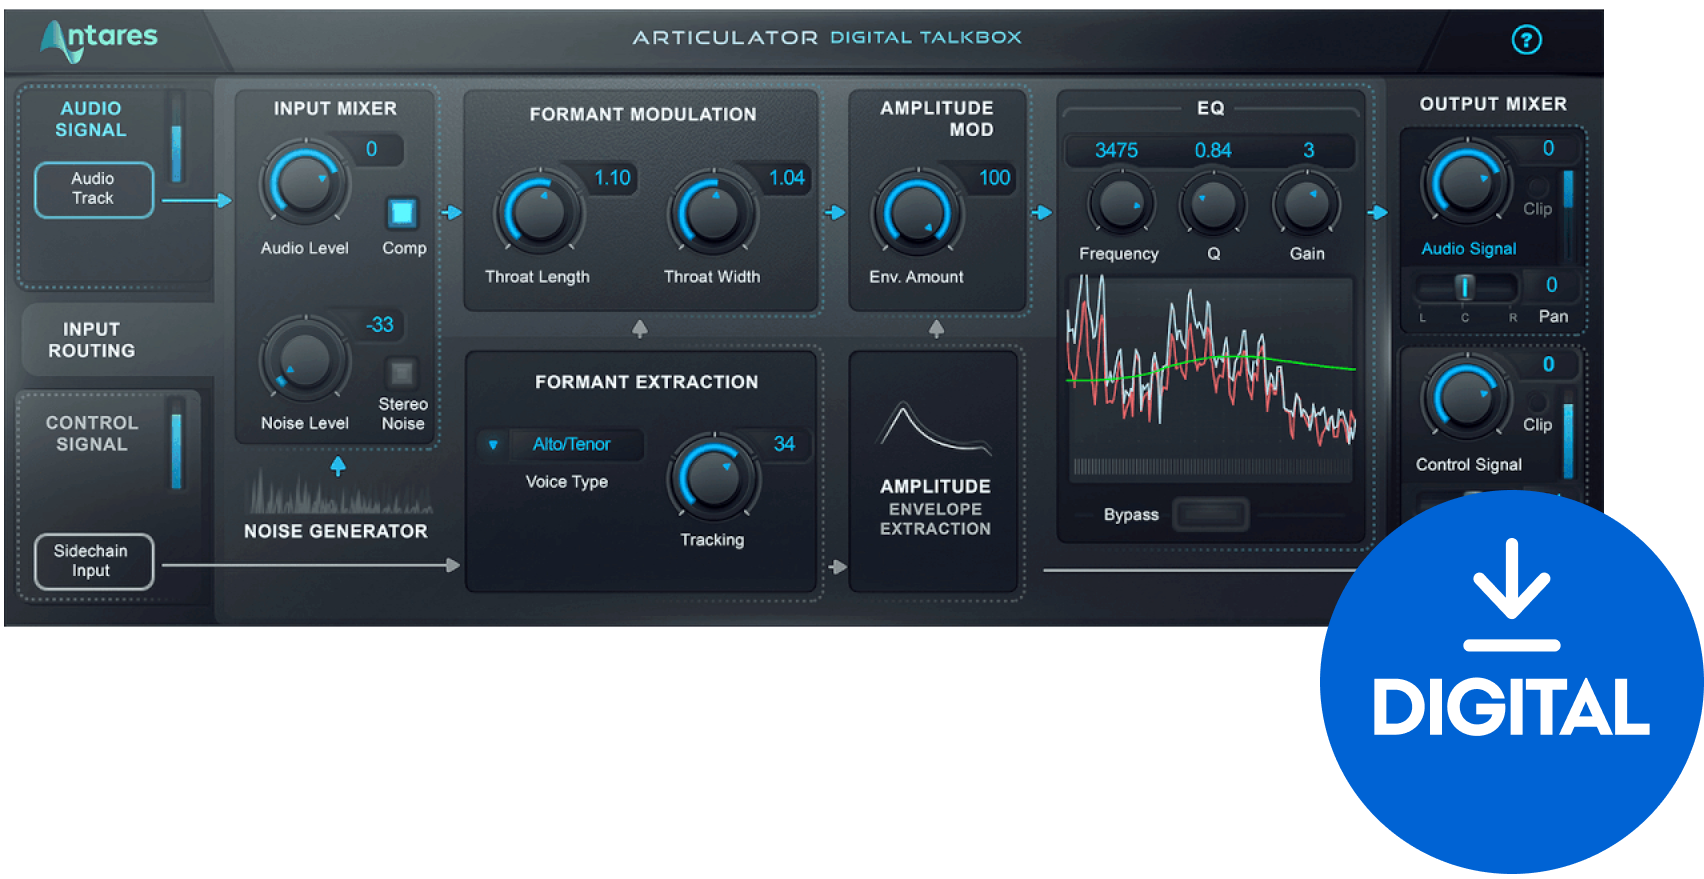
Task: Click the Audio Level value 0 field
Action: click(x=372, y=149)
